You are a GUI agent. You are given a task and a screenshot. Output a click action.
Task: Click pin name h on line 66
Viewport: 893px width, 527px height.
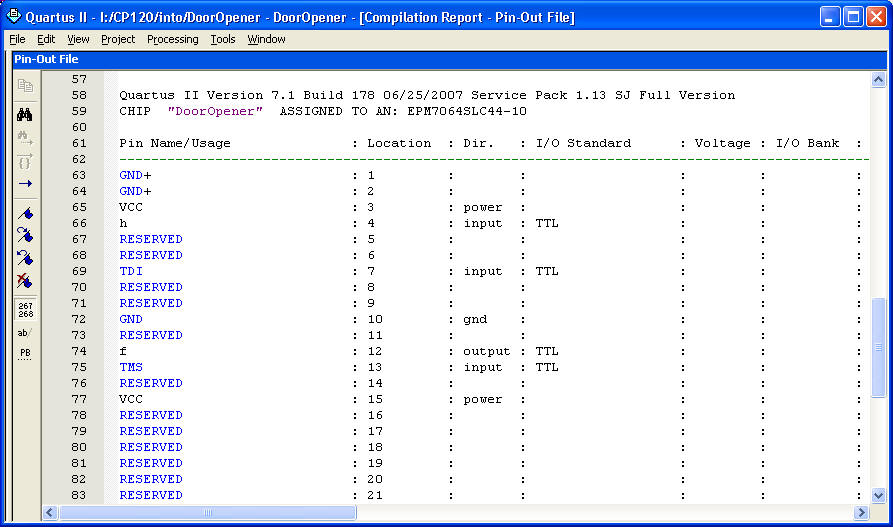[123, 223]
